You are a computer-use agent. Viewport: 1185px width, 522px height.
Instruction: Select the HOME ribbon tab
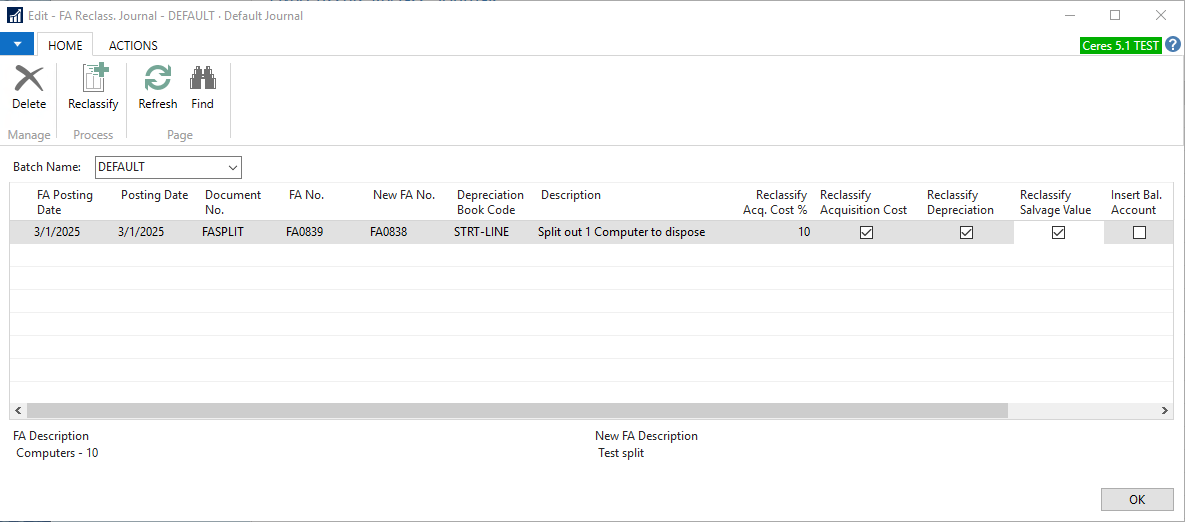click(x=65, y=45)
